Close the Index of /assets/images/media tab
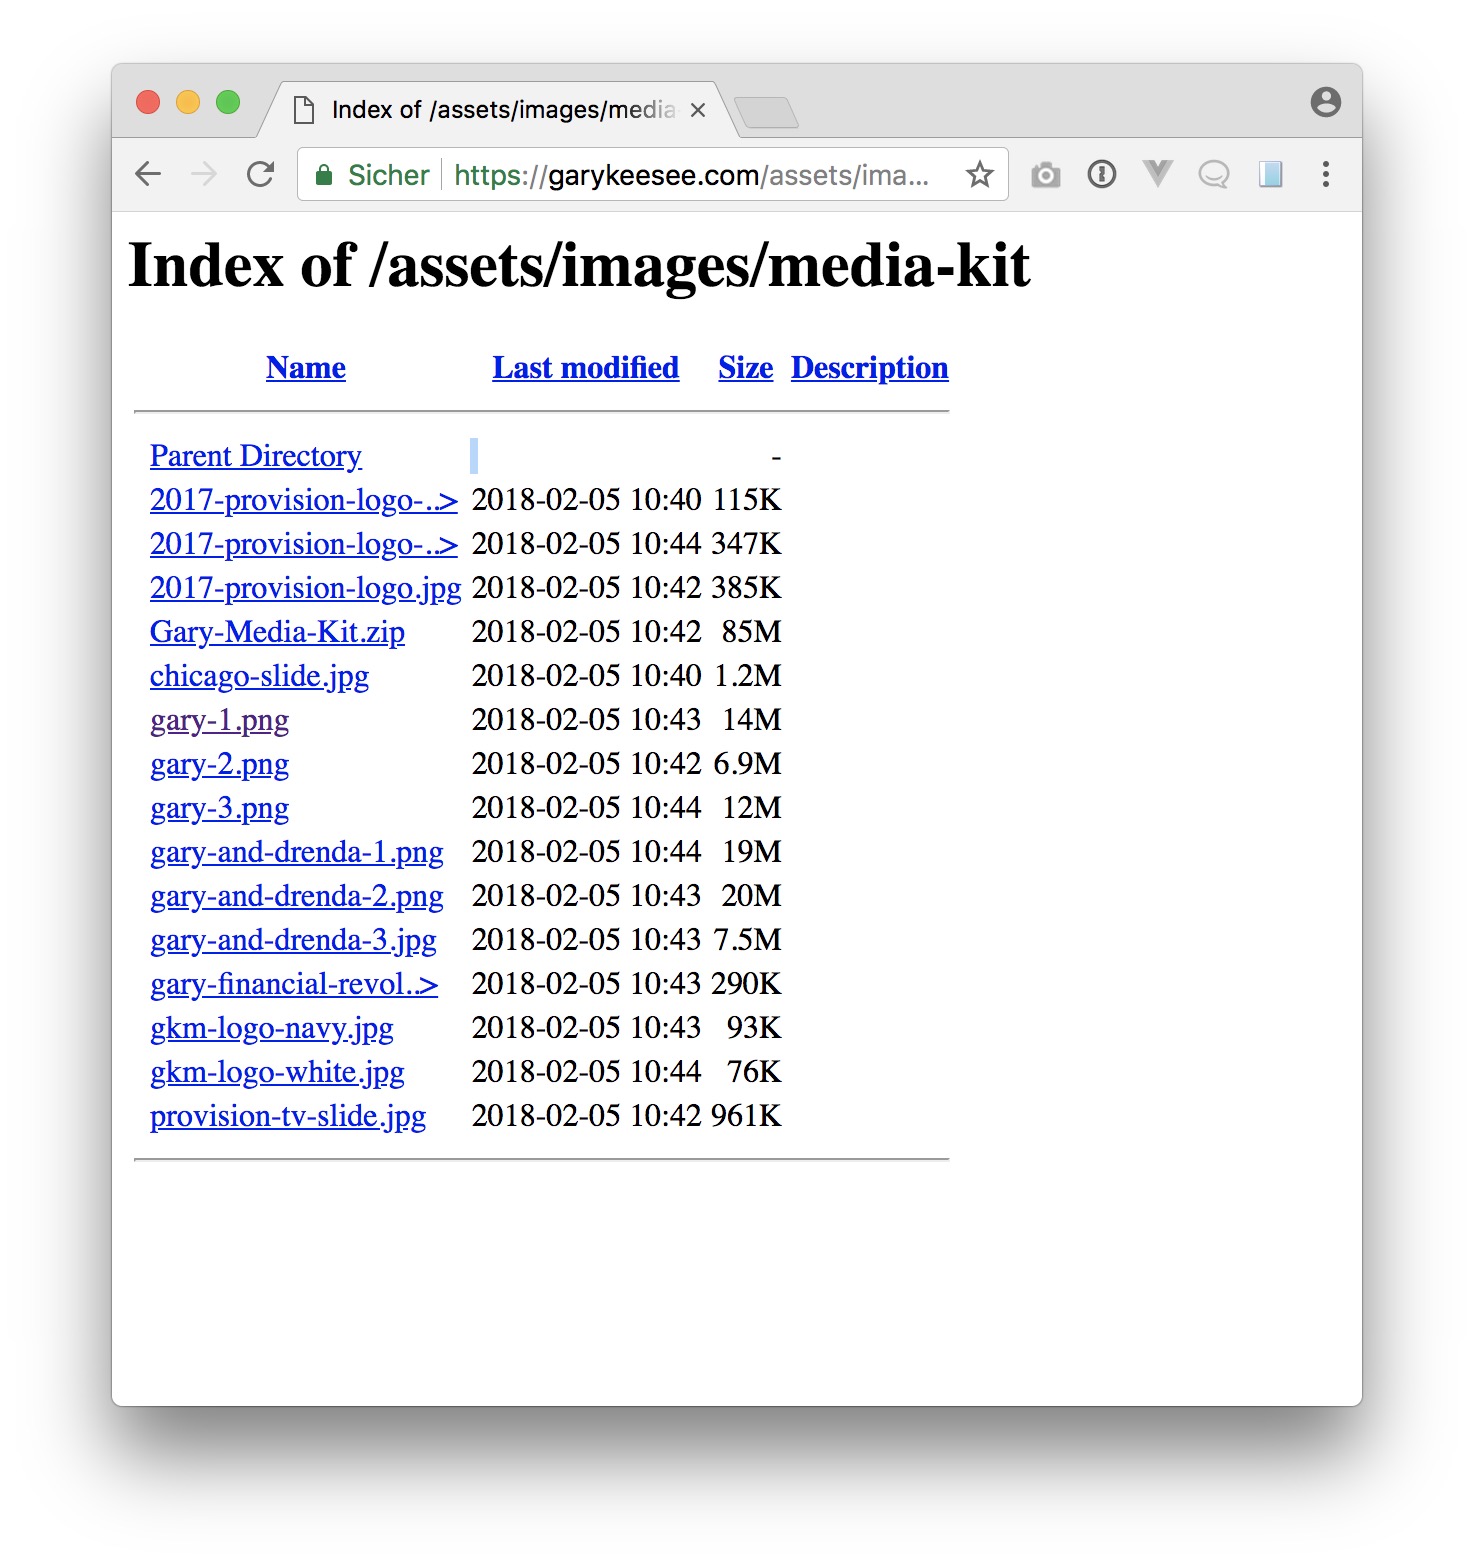1474x1566 pixels. pos(698,110)
